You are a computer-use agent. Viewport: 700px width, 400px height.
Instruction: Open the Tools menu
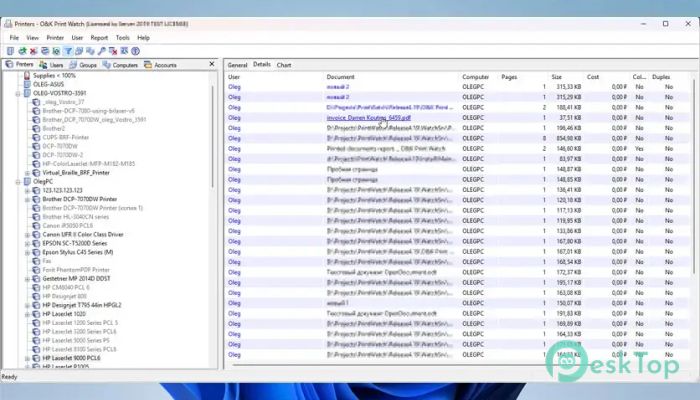click(x=122, y=38)
